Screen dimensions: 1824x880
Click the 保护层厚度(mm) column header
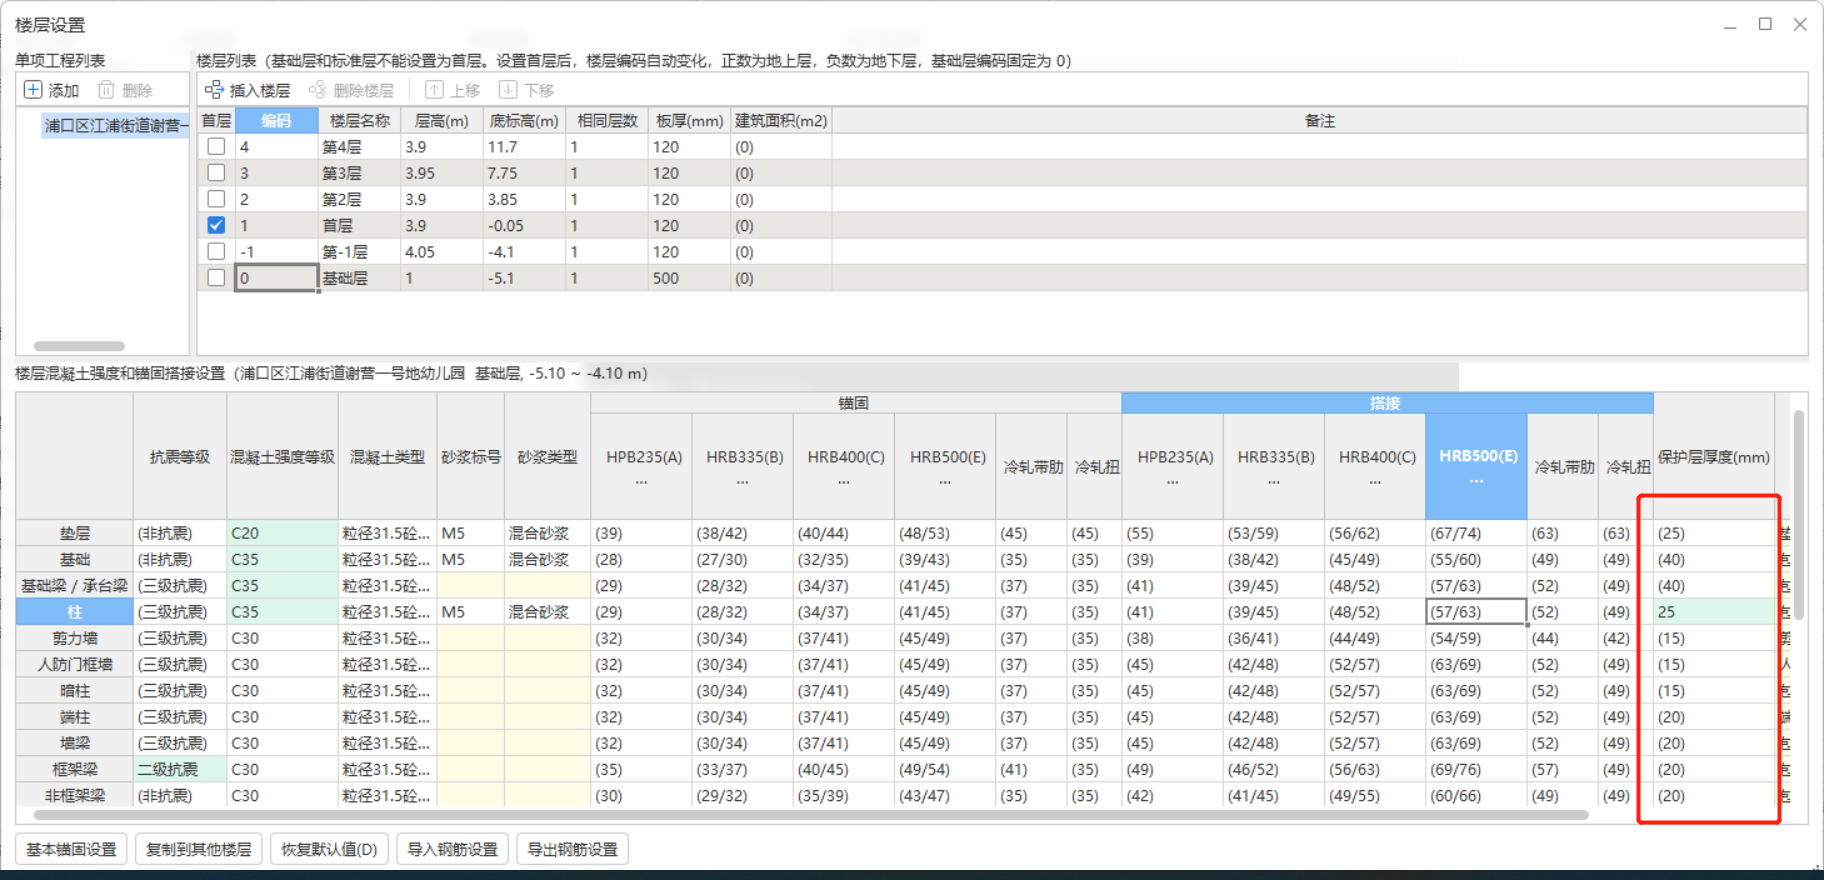pos(1714,457)
